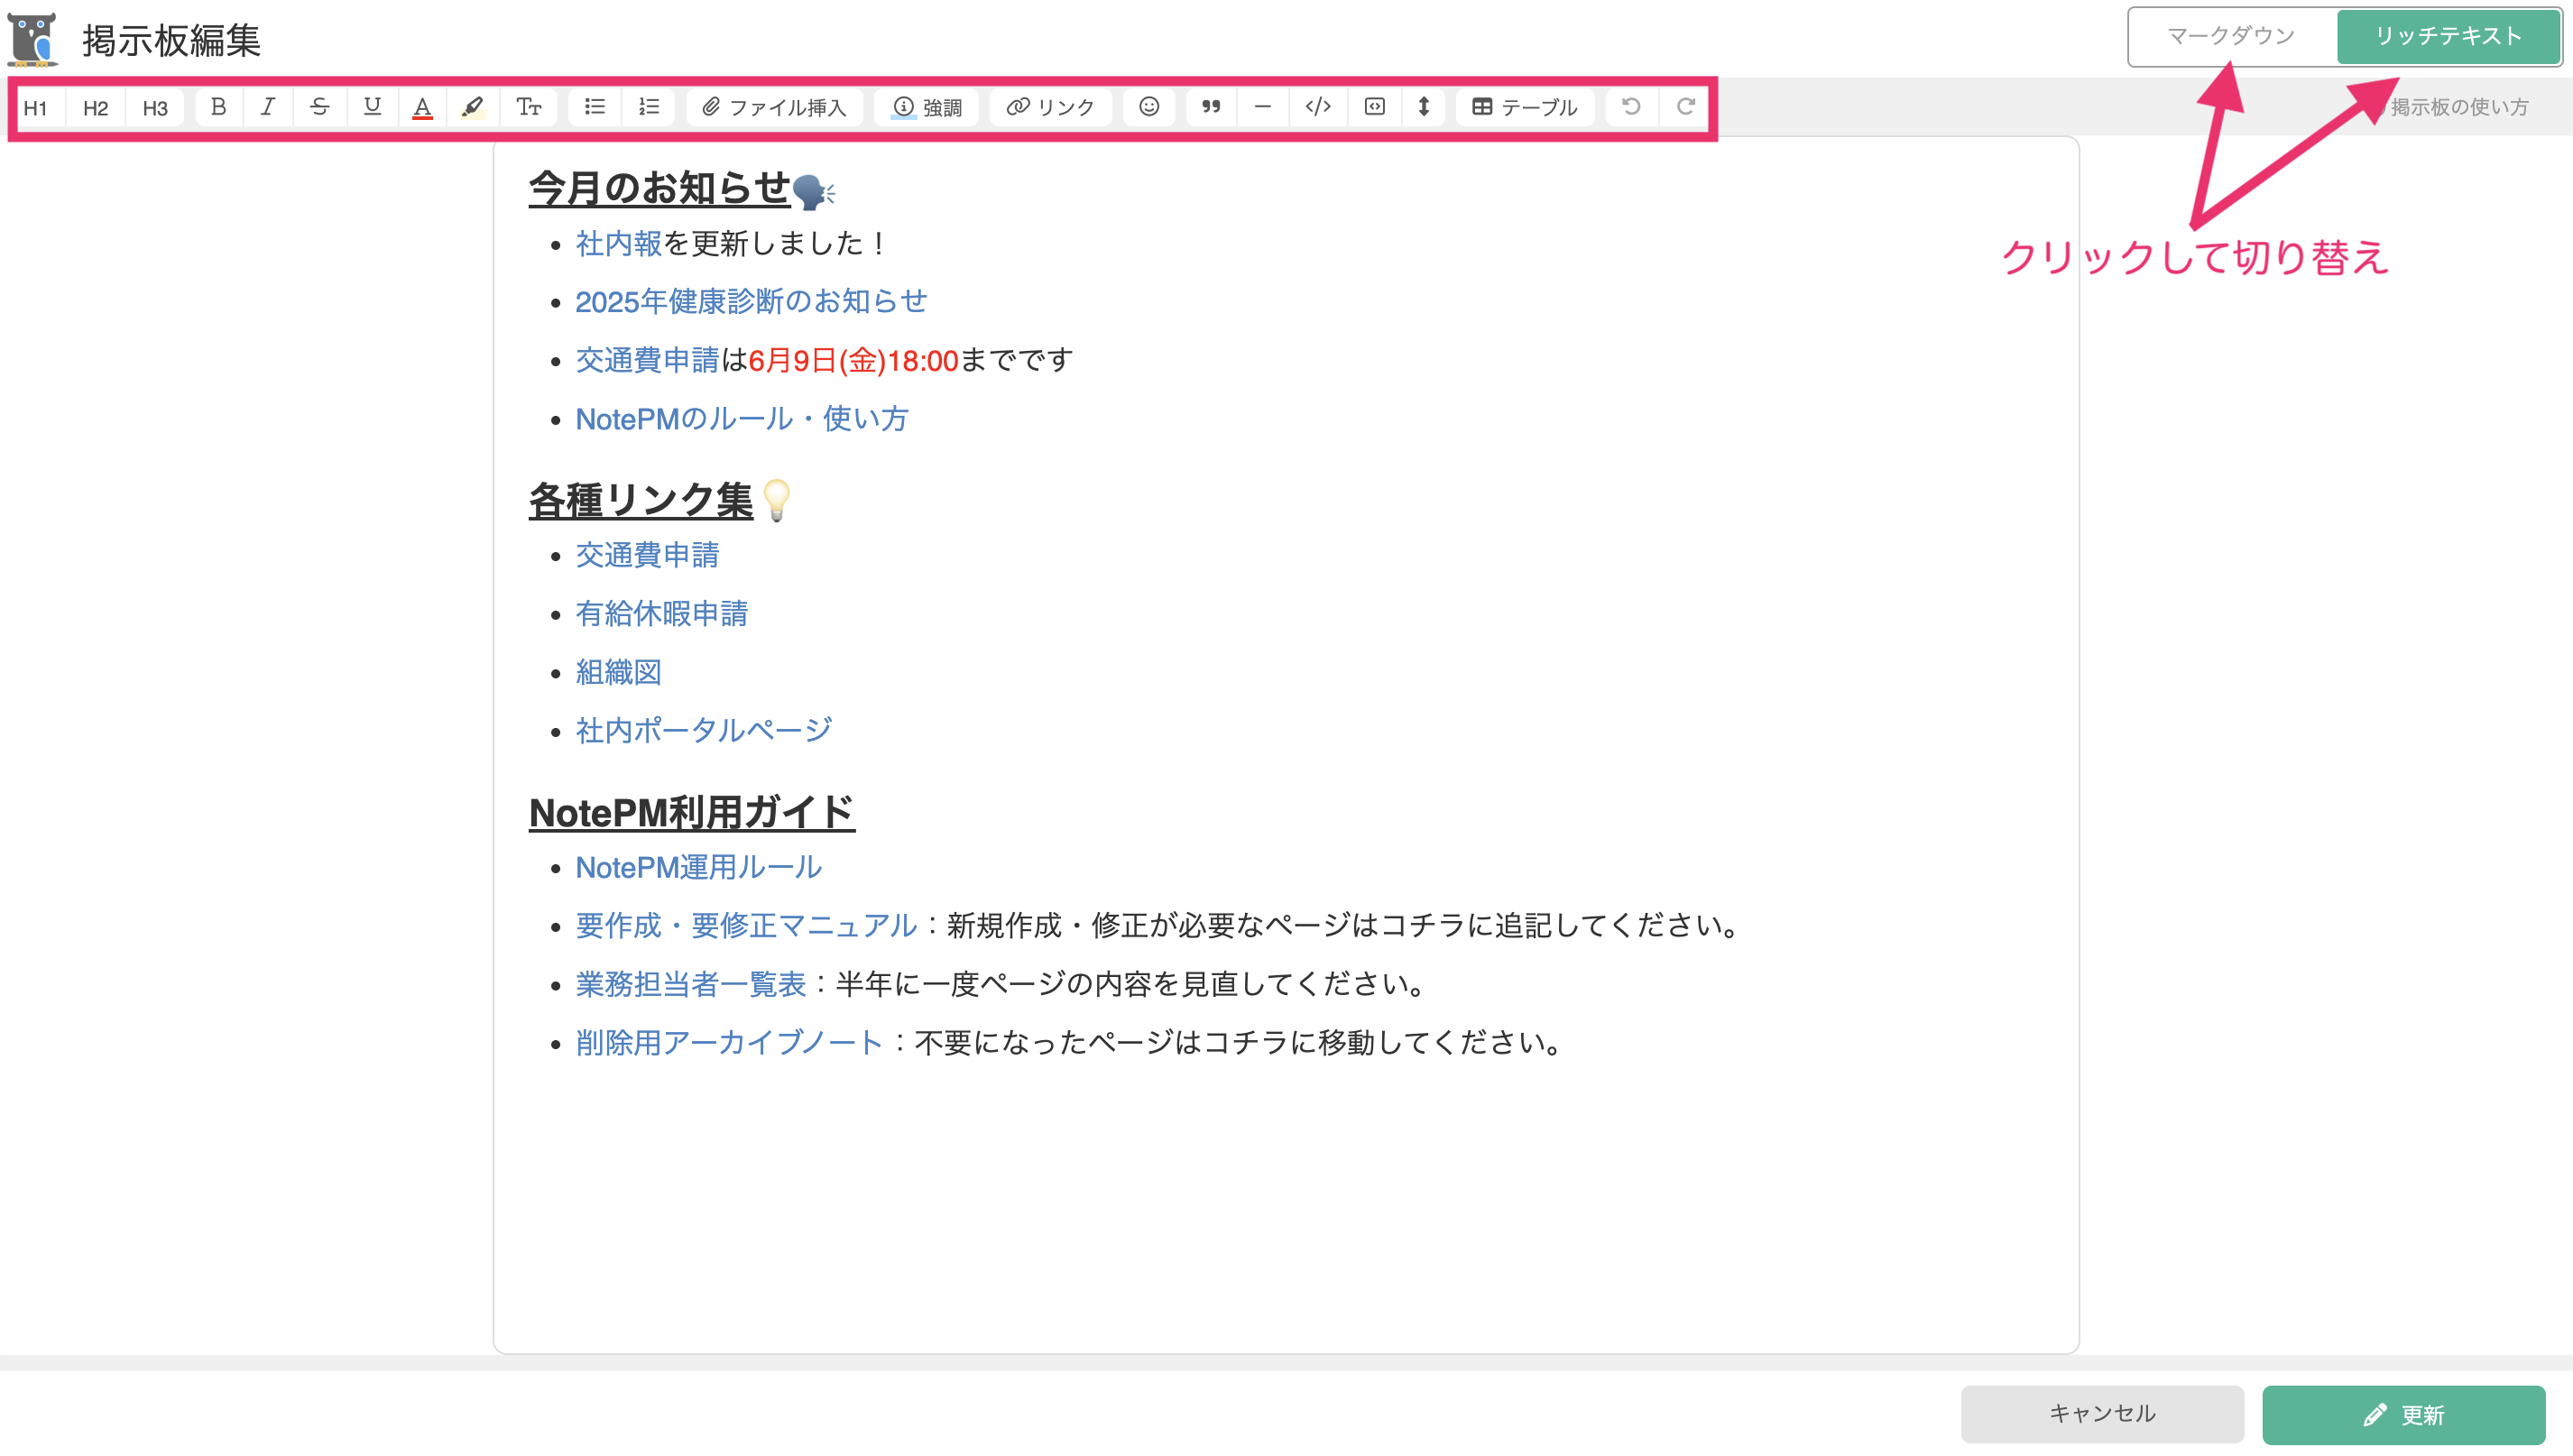Toggle bold formatting
Viewport: 2573px width, 1456px height.
(219, 108)
